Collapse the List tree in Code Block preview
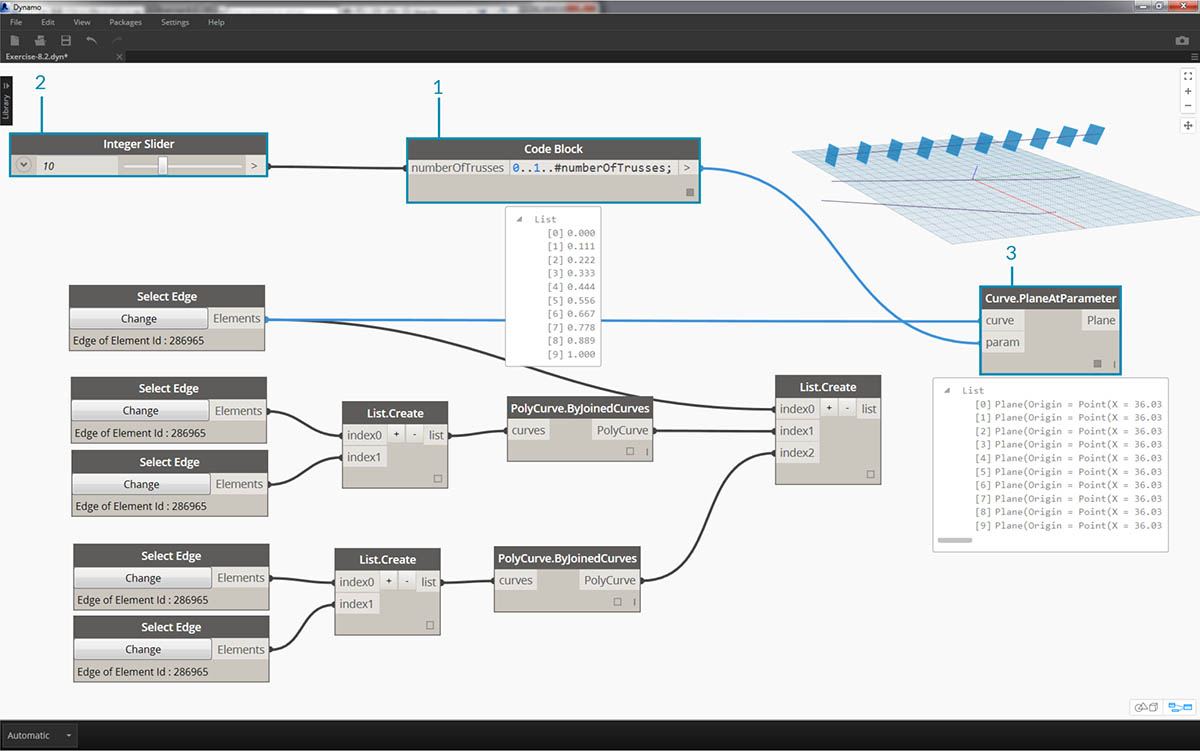 click(x=518, y=219)
